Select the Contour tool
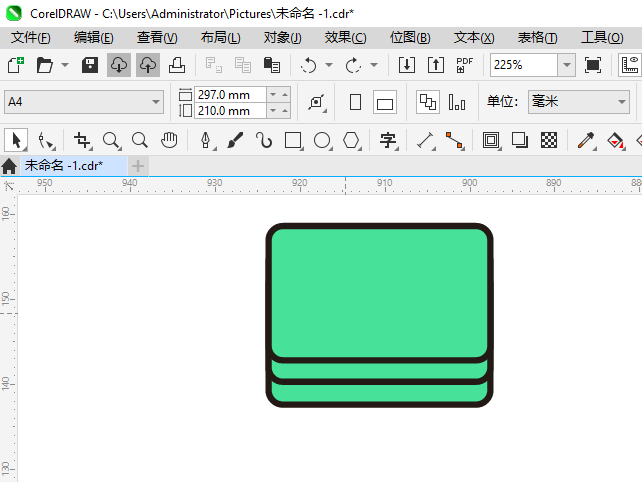 point(492,140)
